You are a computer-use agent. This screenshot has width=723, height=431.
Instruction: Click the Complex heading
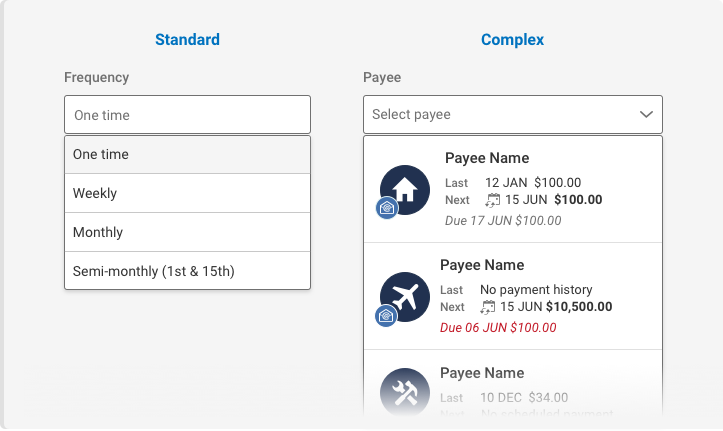click(512, 40)
